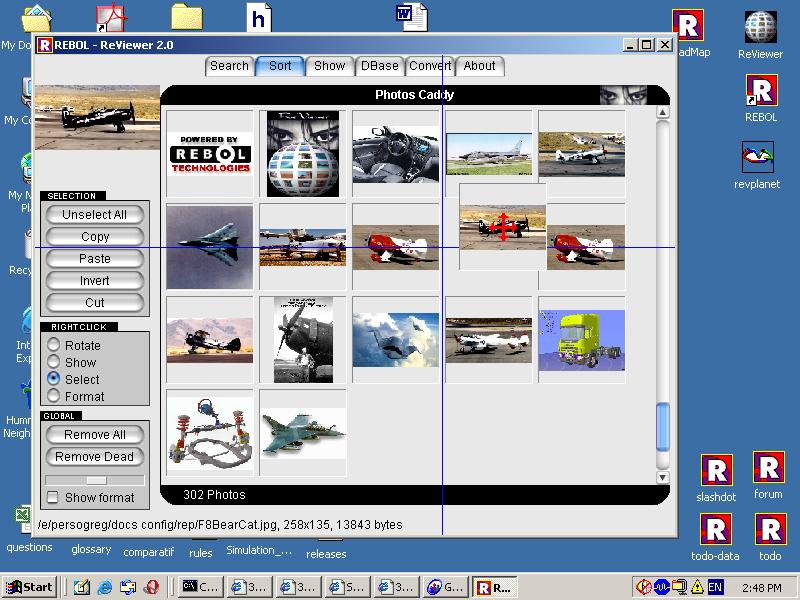Open the revplanet desktop icon

tap(758, 158)
